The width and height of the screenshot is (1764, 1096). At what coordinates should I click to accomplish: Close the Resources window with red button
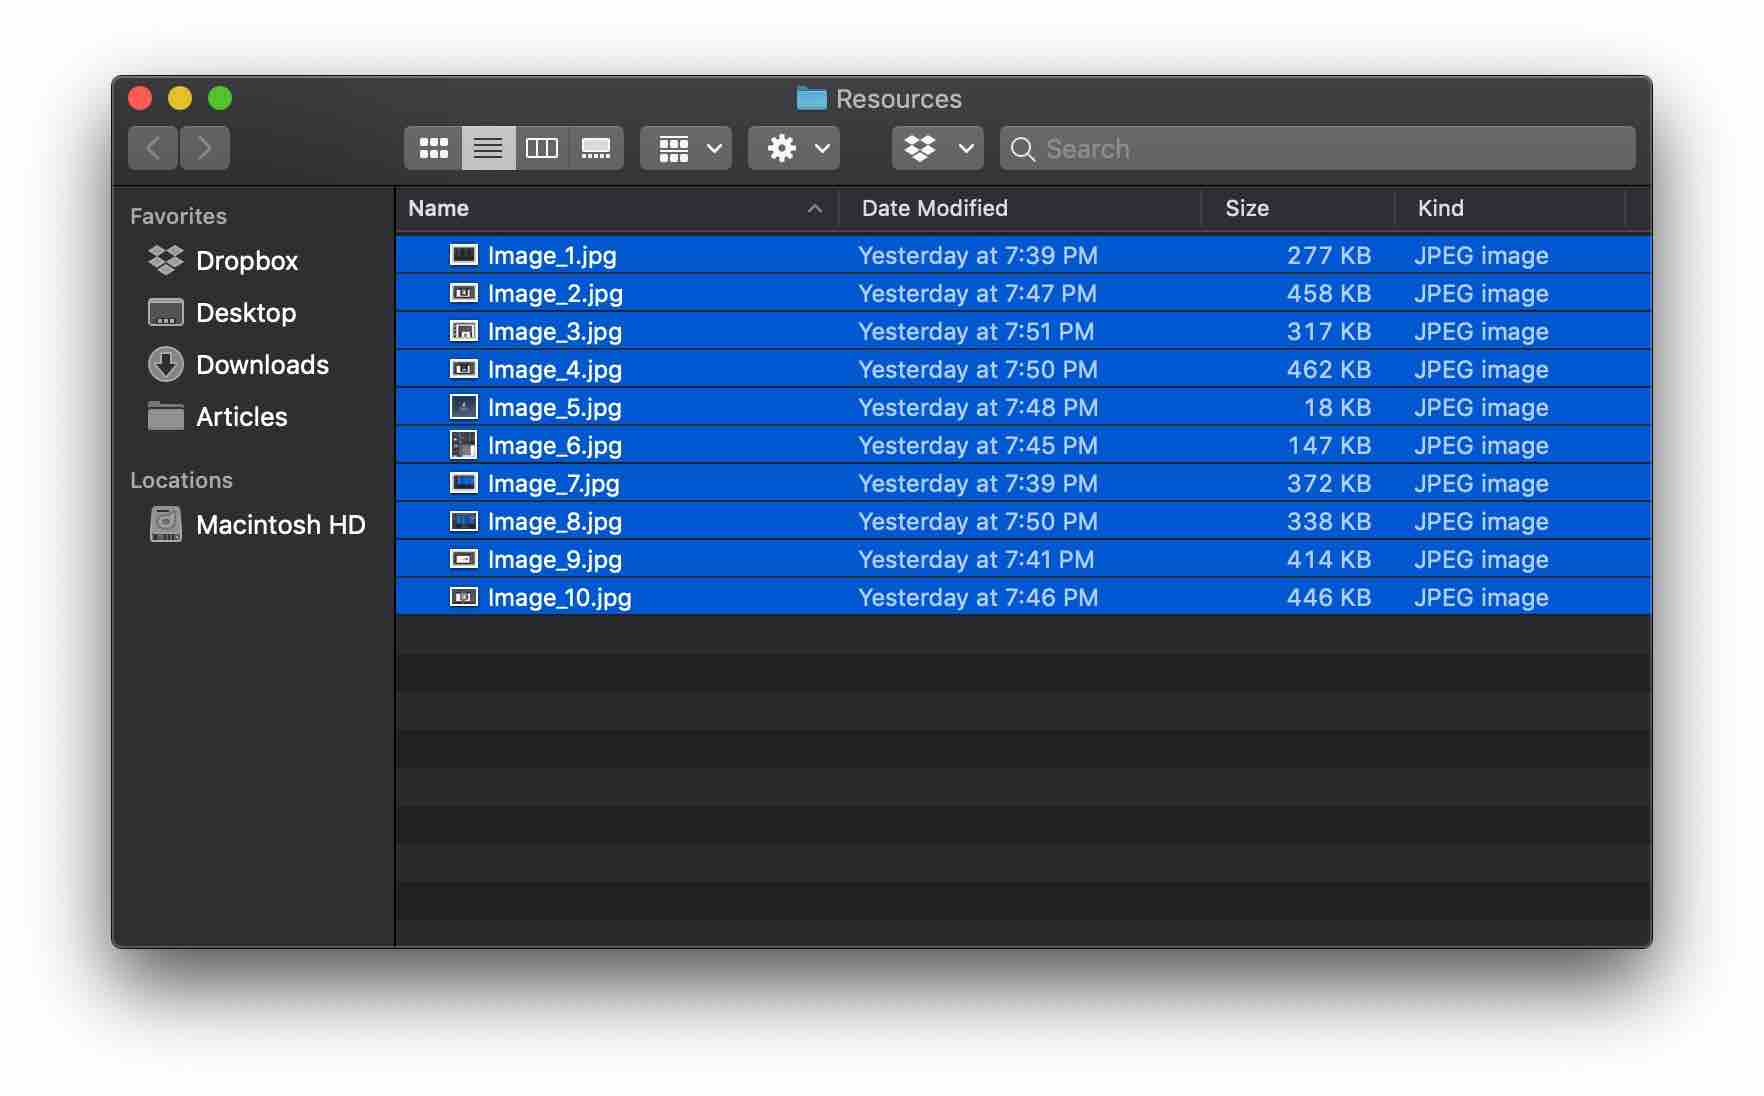pos(140,98)
